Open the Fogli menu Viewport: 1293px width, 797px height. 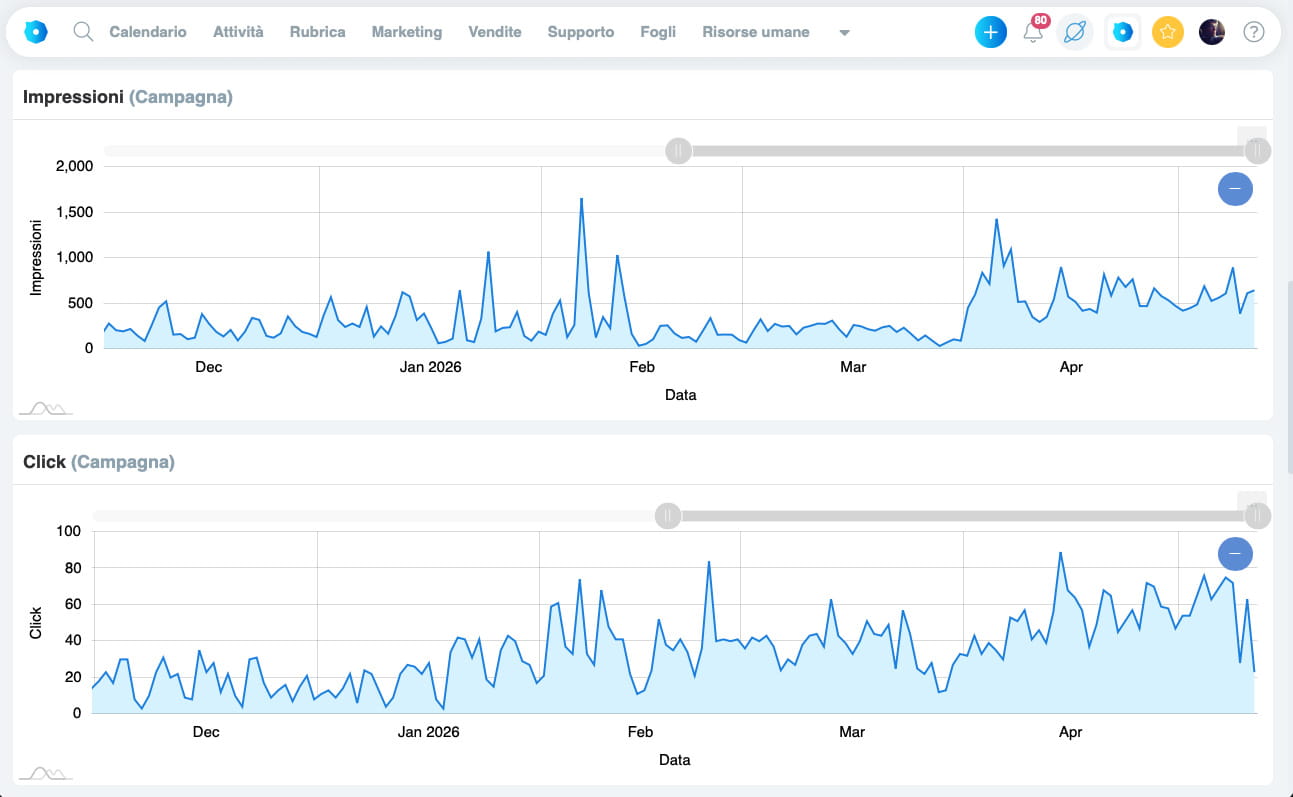point(658,32)
